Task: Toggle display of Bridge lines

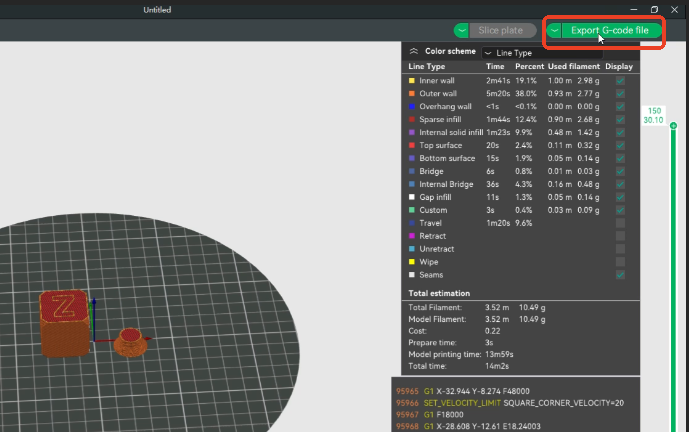Action: point(620,171)
